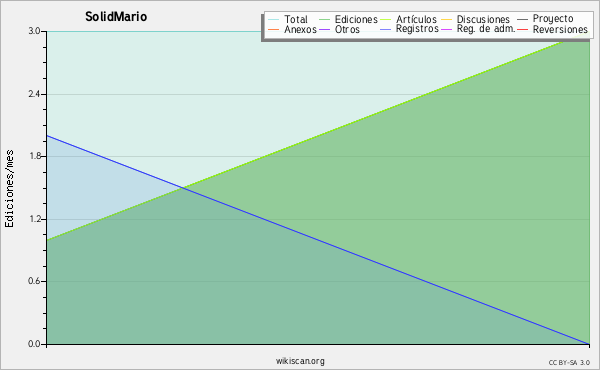This screenshot has width=600, height=370.
Task: Select the Anexos legend entry
Action: (x=292, y=29)
